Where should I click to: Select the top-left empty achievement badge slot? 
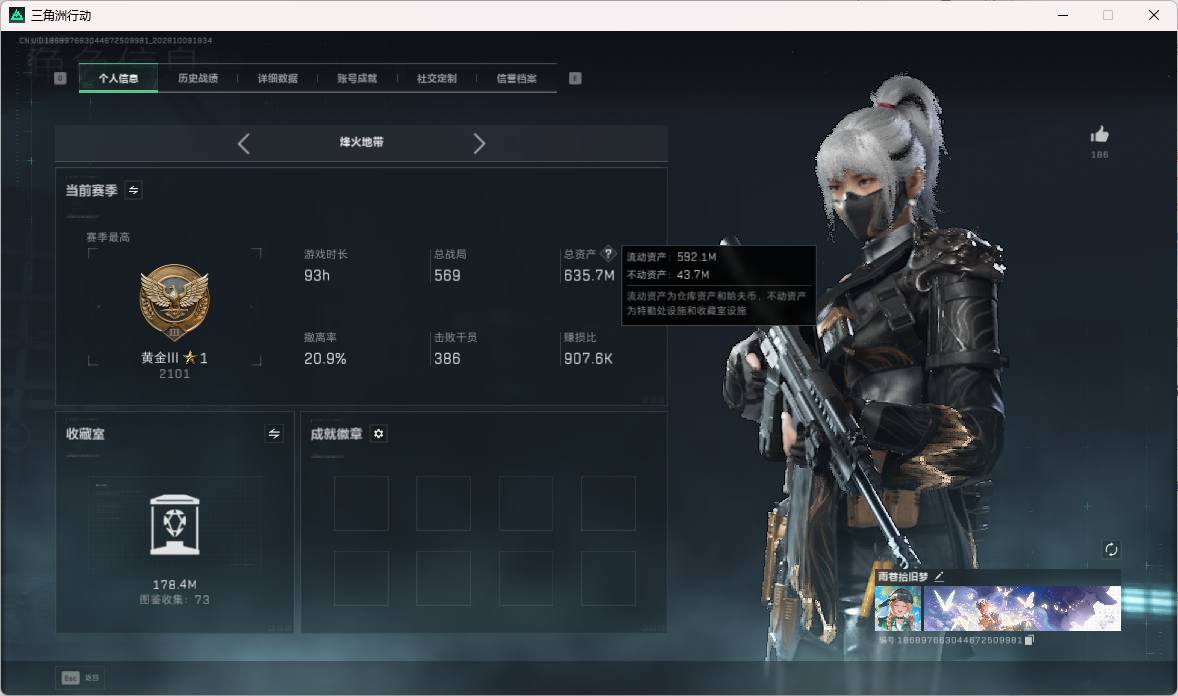361,504
